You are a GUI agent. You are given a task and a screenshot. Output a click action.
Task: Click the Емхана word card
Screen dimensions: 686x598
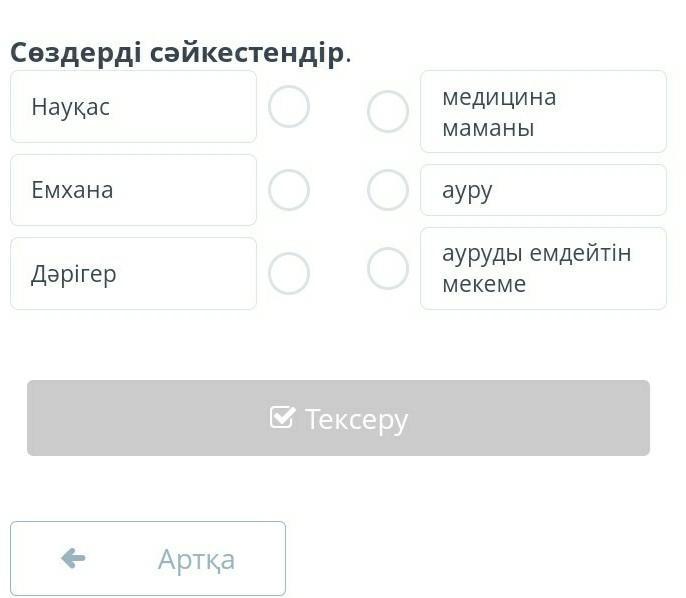click(x=133, y=190)
